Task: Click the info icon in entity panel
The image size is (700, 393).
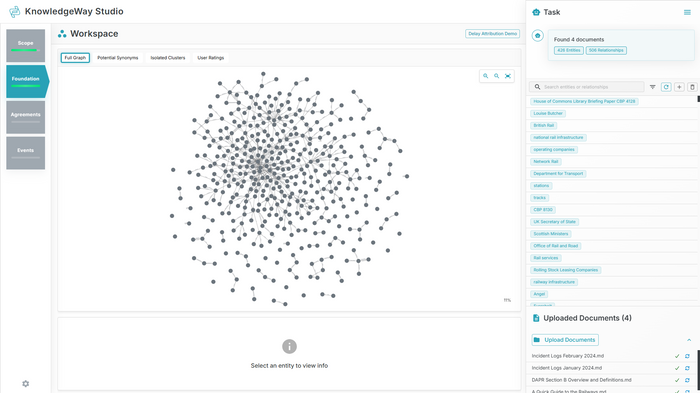Action: (289, 346)
